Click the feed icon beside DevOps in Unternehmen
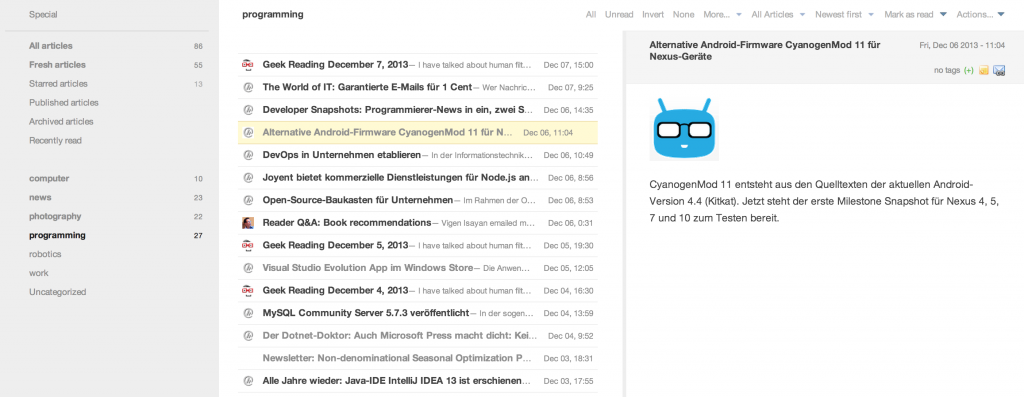The width and height of the screenshot is (1024, 397). [x=248, y=155]
